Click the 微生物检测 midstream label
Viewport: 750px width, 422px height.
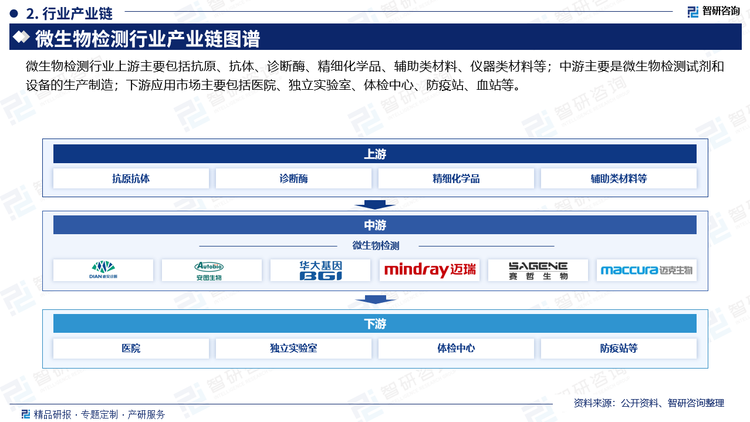375,245
